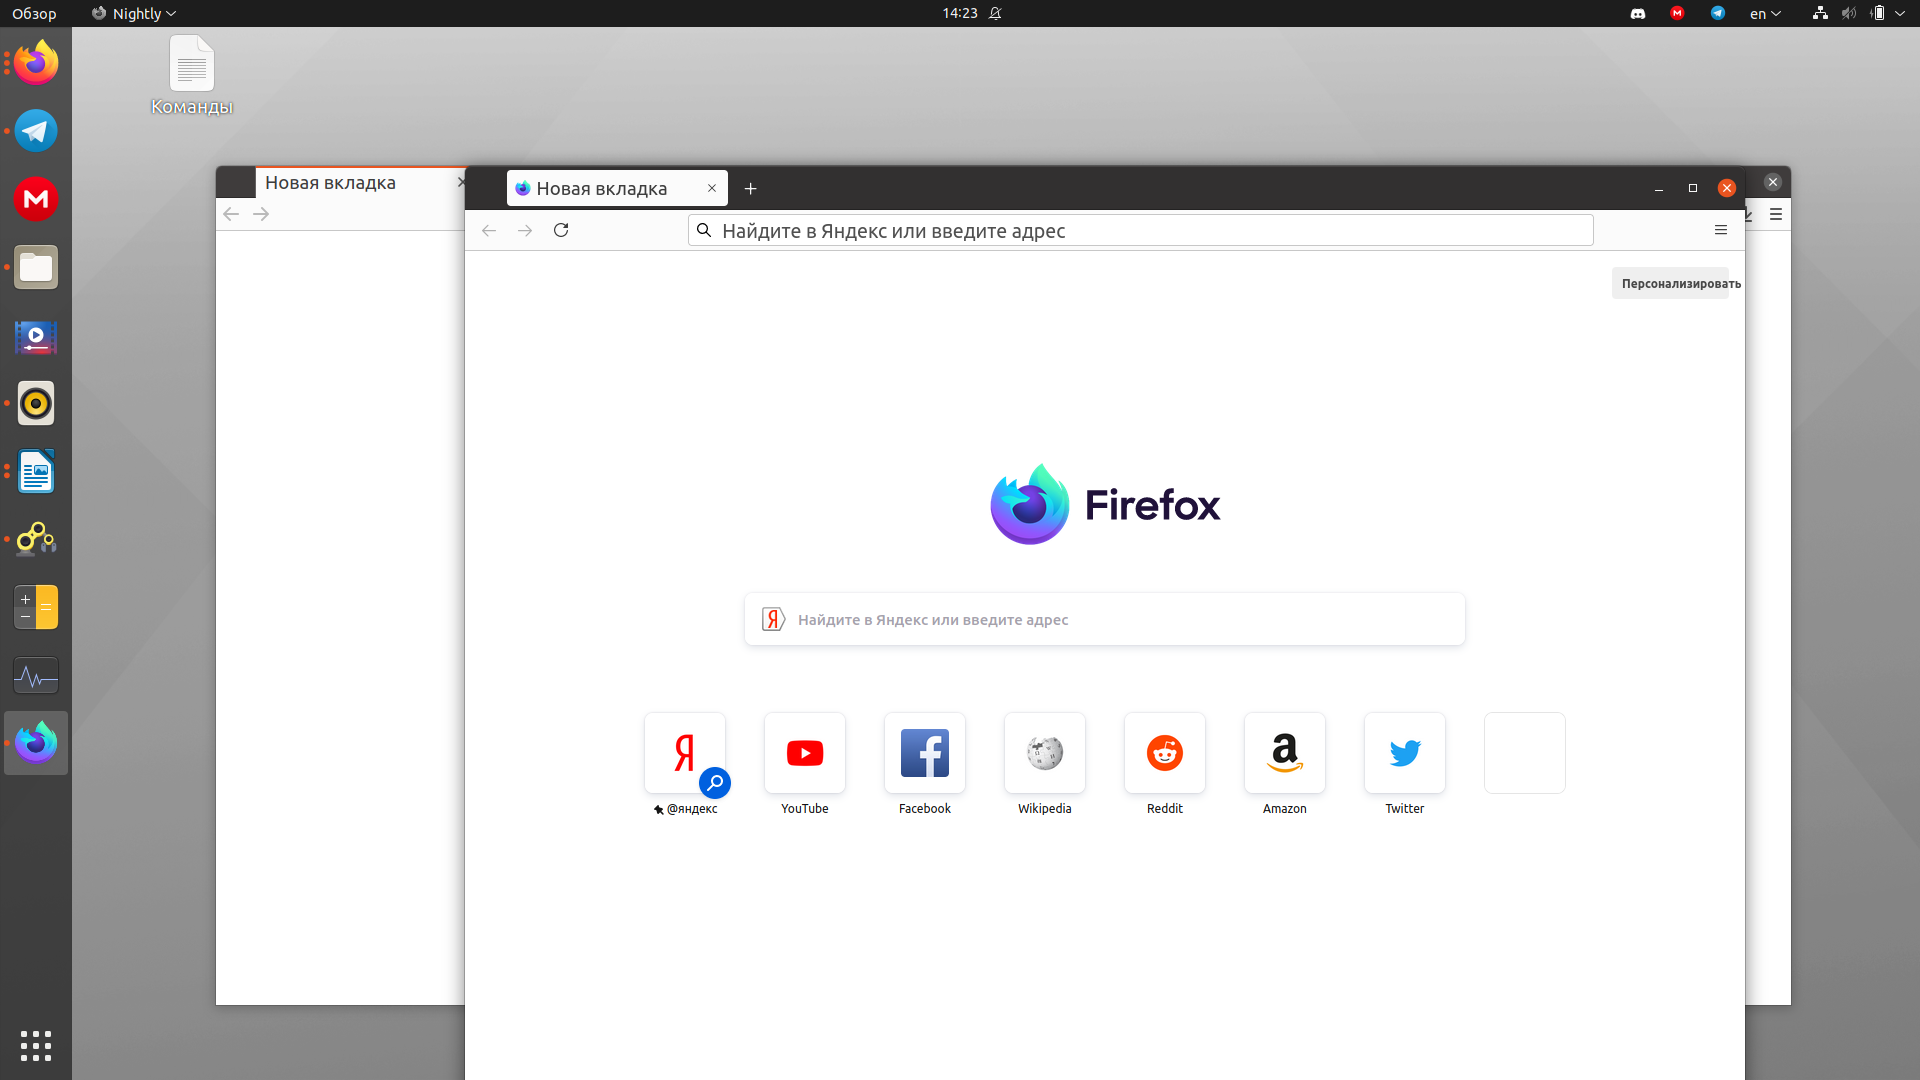Click the volume icon in top bar
The width and height of the screenshot is (1920, 1080).
1849,13
